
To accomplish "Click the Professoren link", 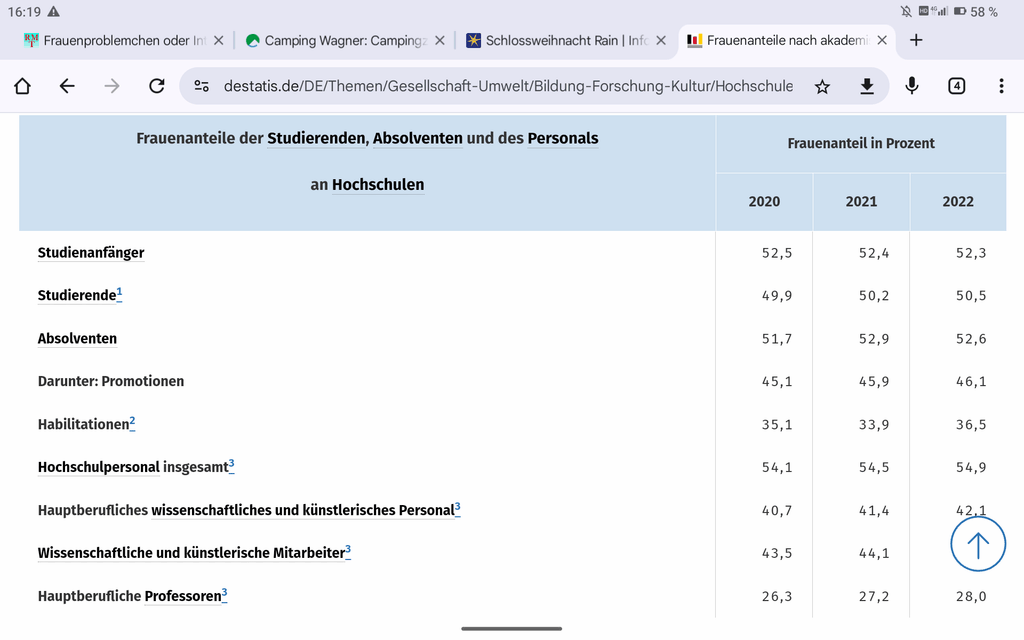I will 183,596.
